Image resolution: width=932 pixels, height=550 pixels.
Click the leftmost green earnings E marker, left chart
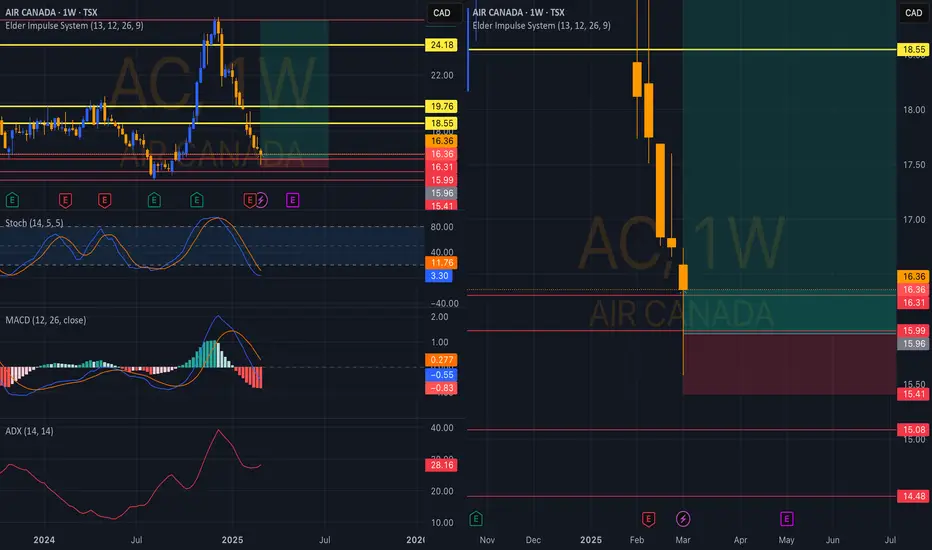pyautogui.click(x=12, y=200)
